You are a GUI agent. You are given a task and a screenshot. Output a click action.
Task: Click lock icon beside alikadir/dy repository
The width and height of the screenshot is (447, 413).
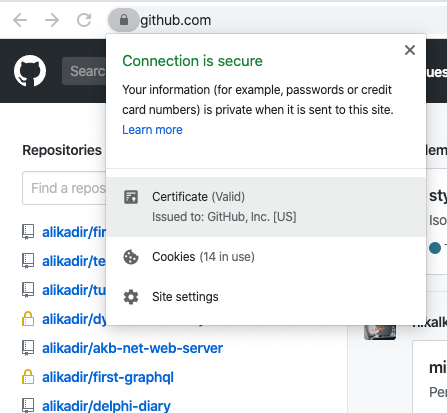click(28, 319)
